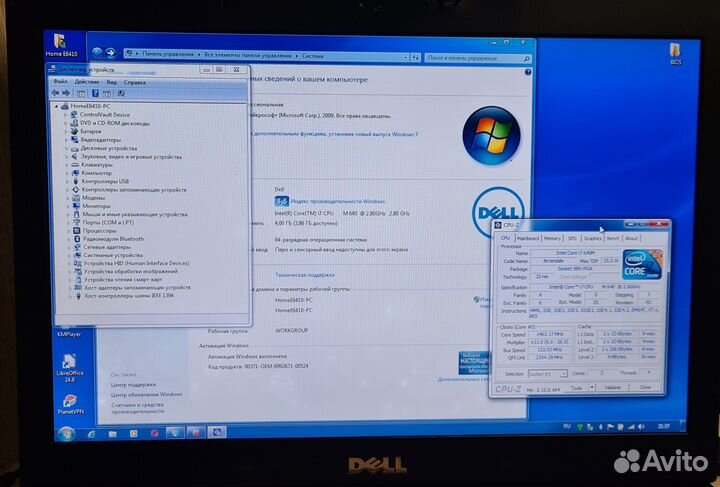
Task: Click the volume speaker icon in system tray
Action: (x=641, y=427)
